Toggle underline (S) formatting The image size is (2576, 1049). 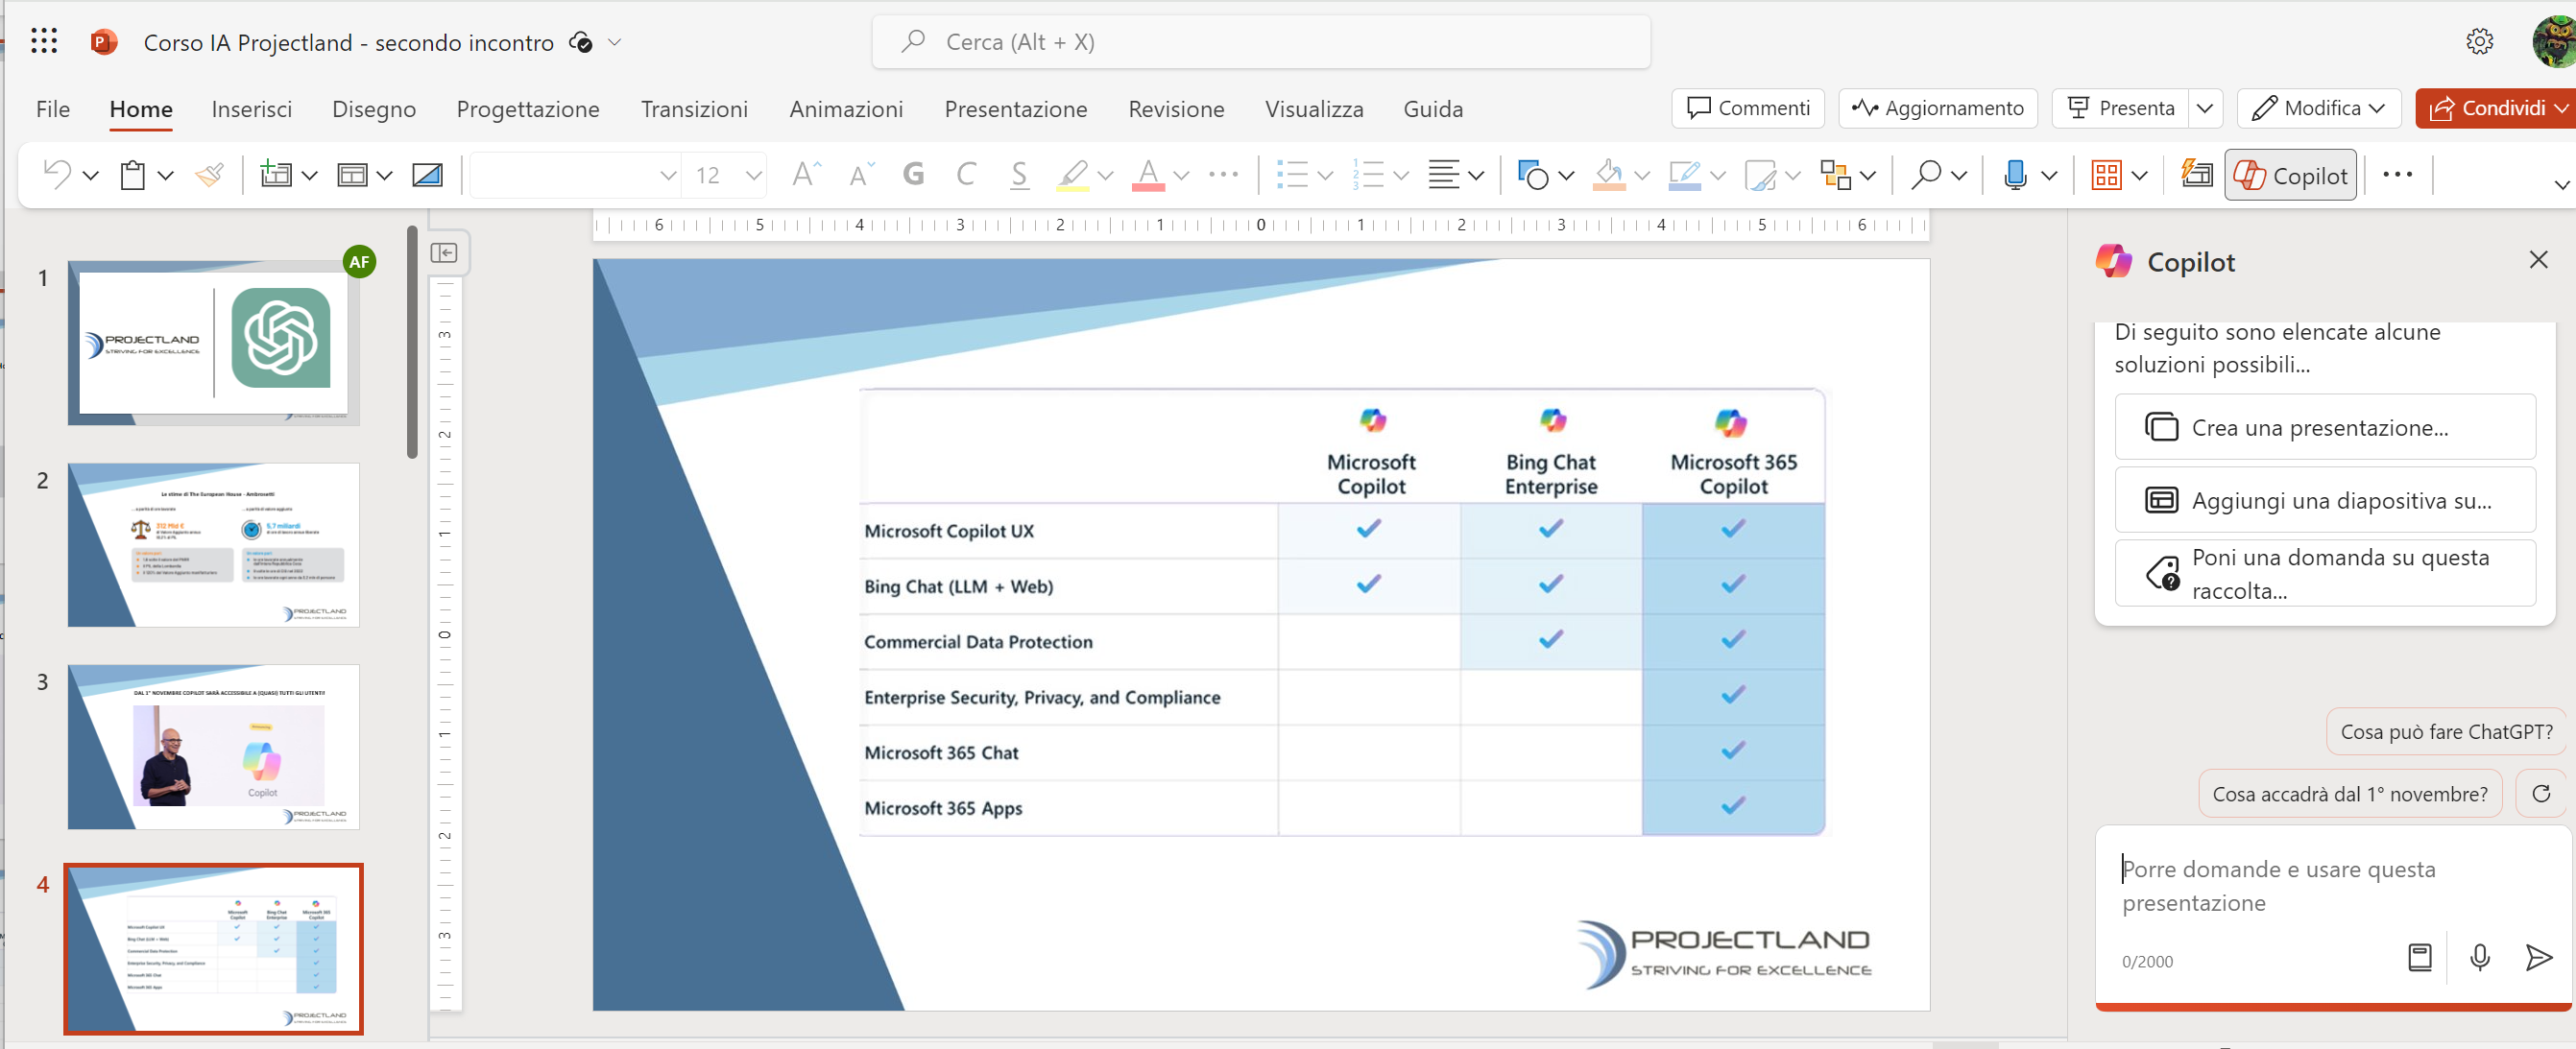pyautogui.click(x=1019, y=175)
